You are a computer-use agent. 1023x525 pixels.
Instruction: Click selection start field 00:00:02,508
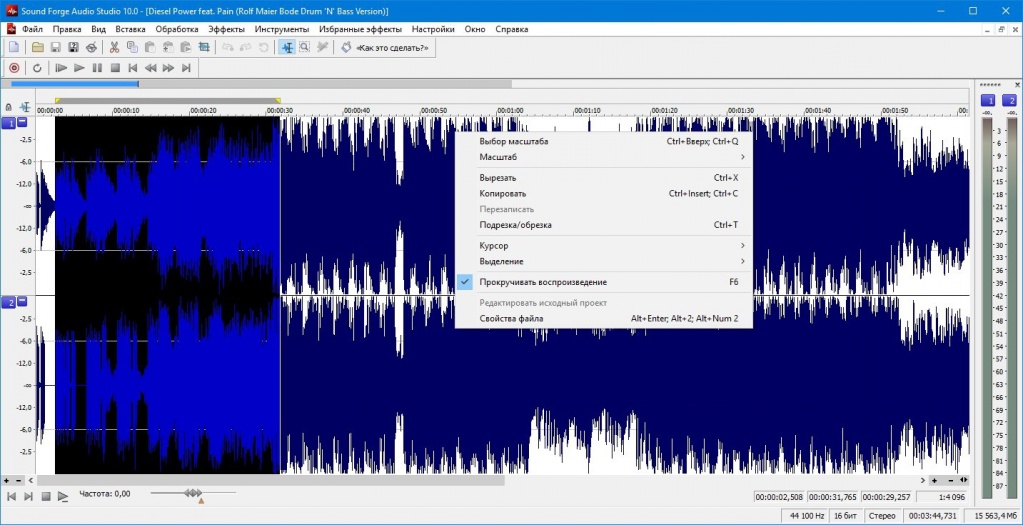[779, 497]
